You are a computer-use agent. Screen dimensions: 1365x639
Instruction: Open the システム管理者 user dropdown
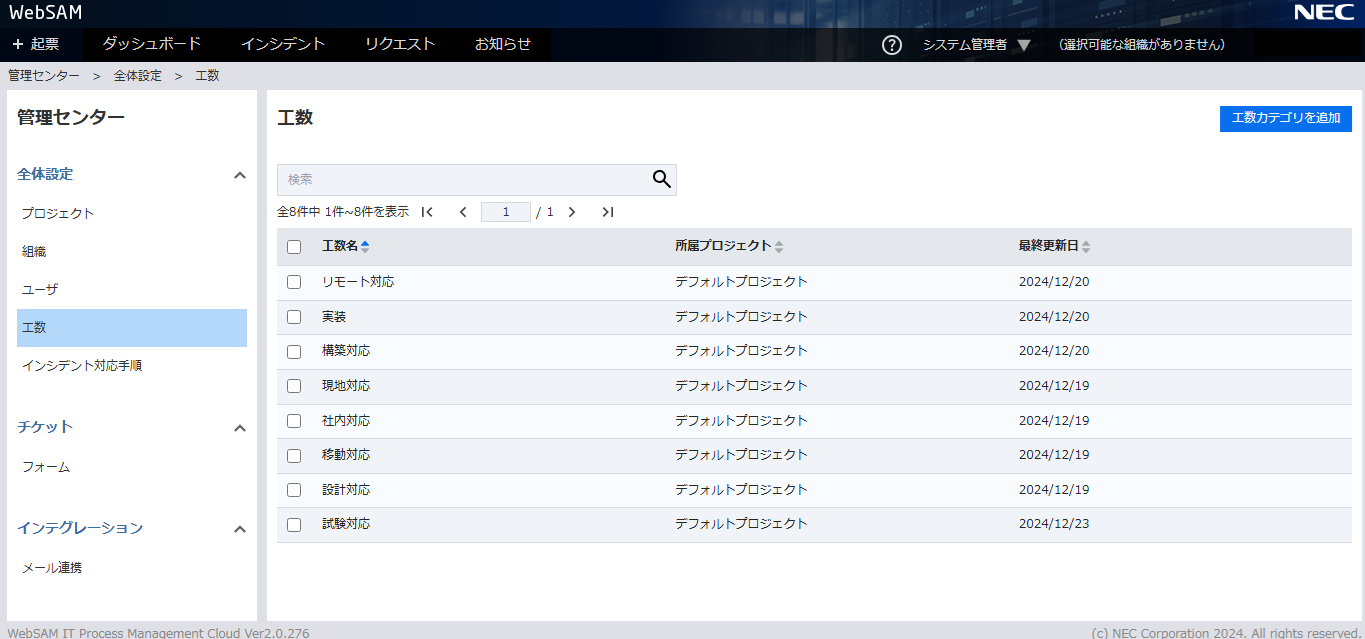click(x=975, y=45)
